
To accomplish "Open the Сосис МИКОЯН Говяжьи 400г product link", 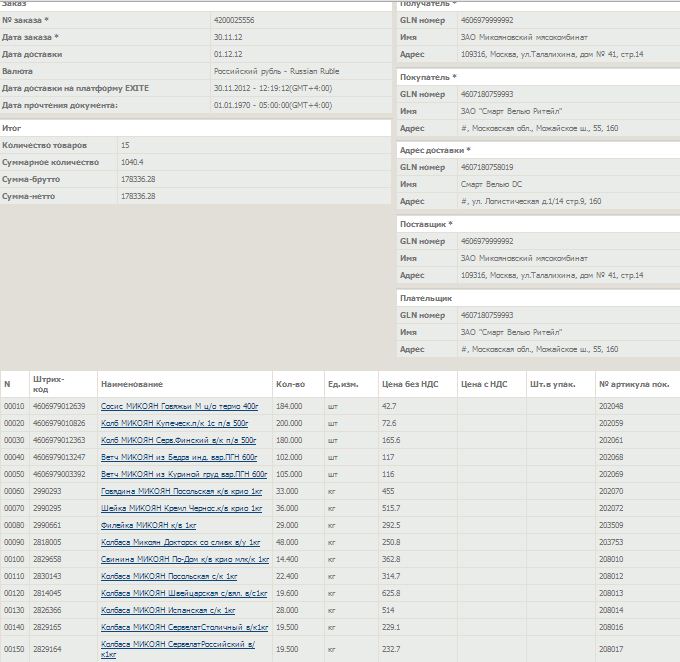I will (x=180, y=406).
